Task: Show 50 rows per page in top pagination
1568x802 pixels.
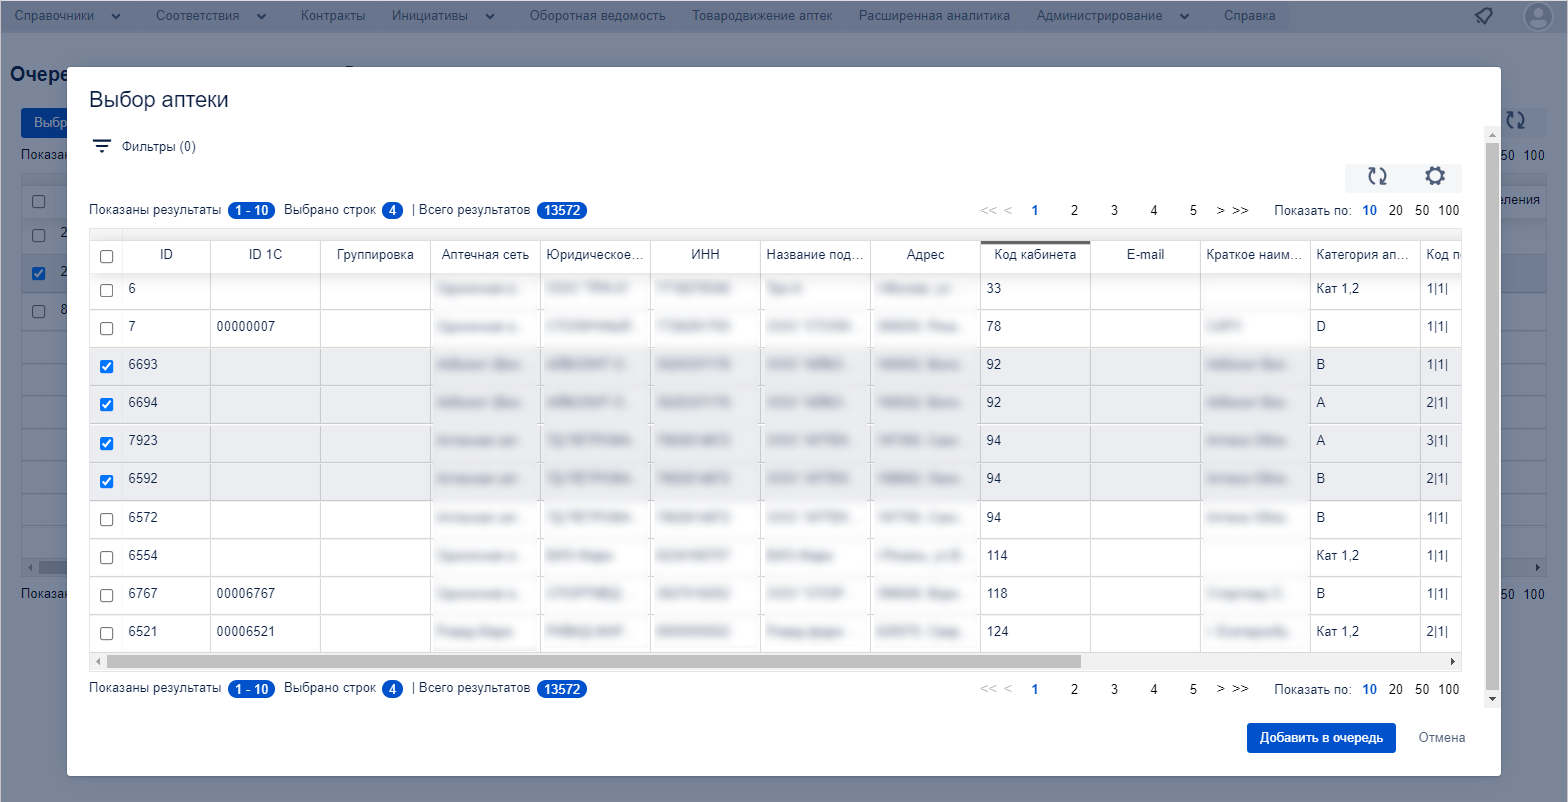Action: pyautogui.click(x=1422, y=211)
